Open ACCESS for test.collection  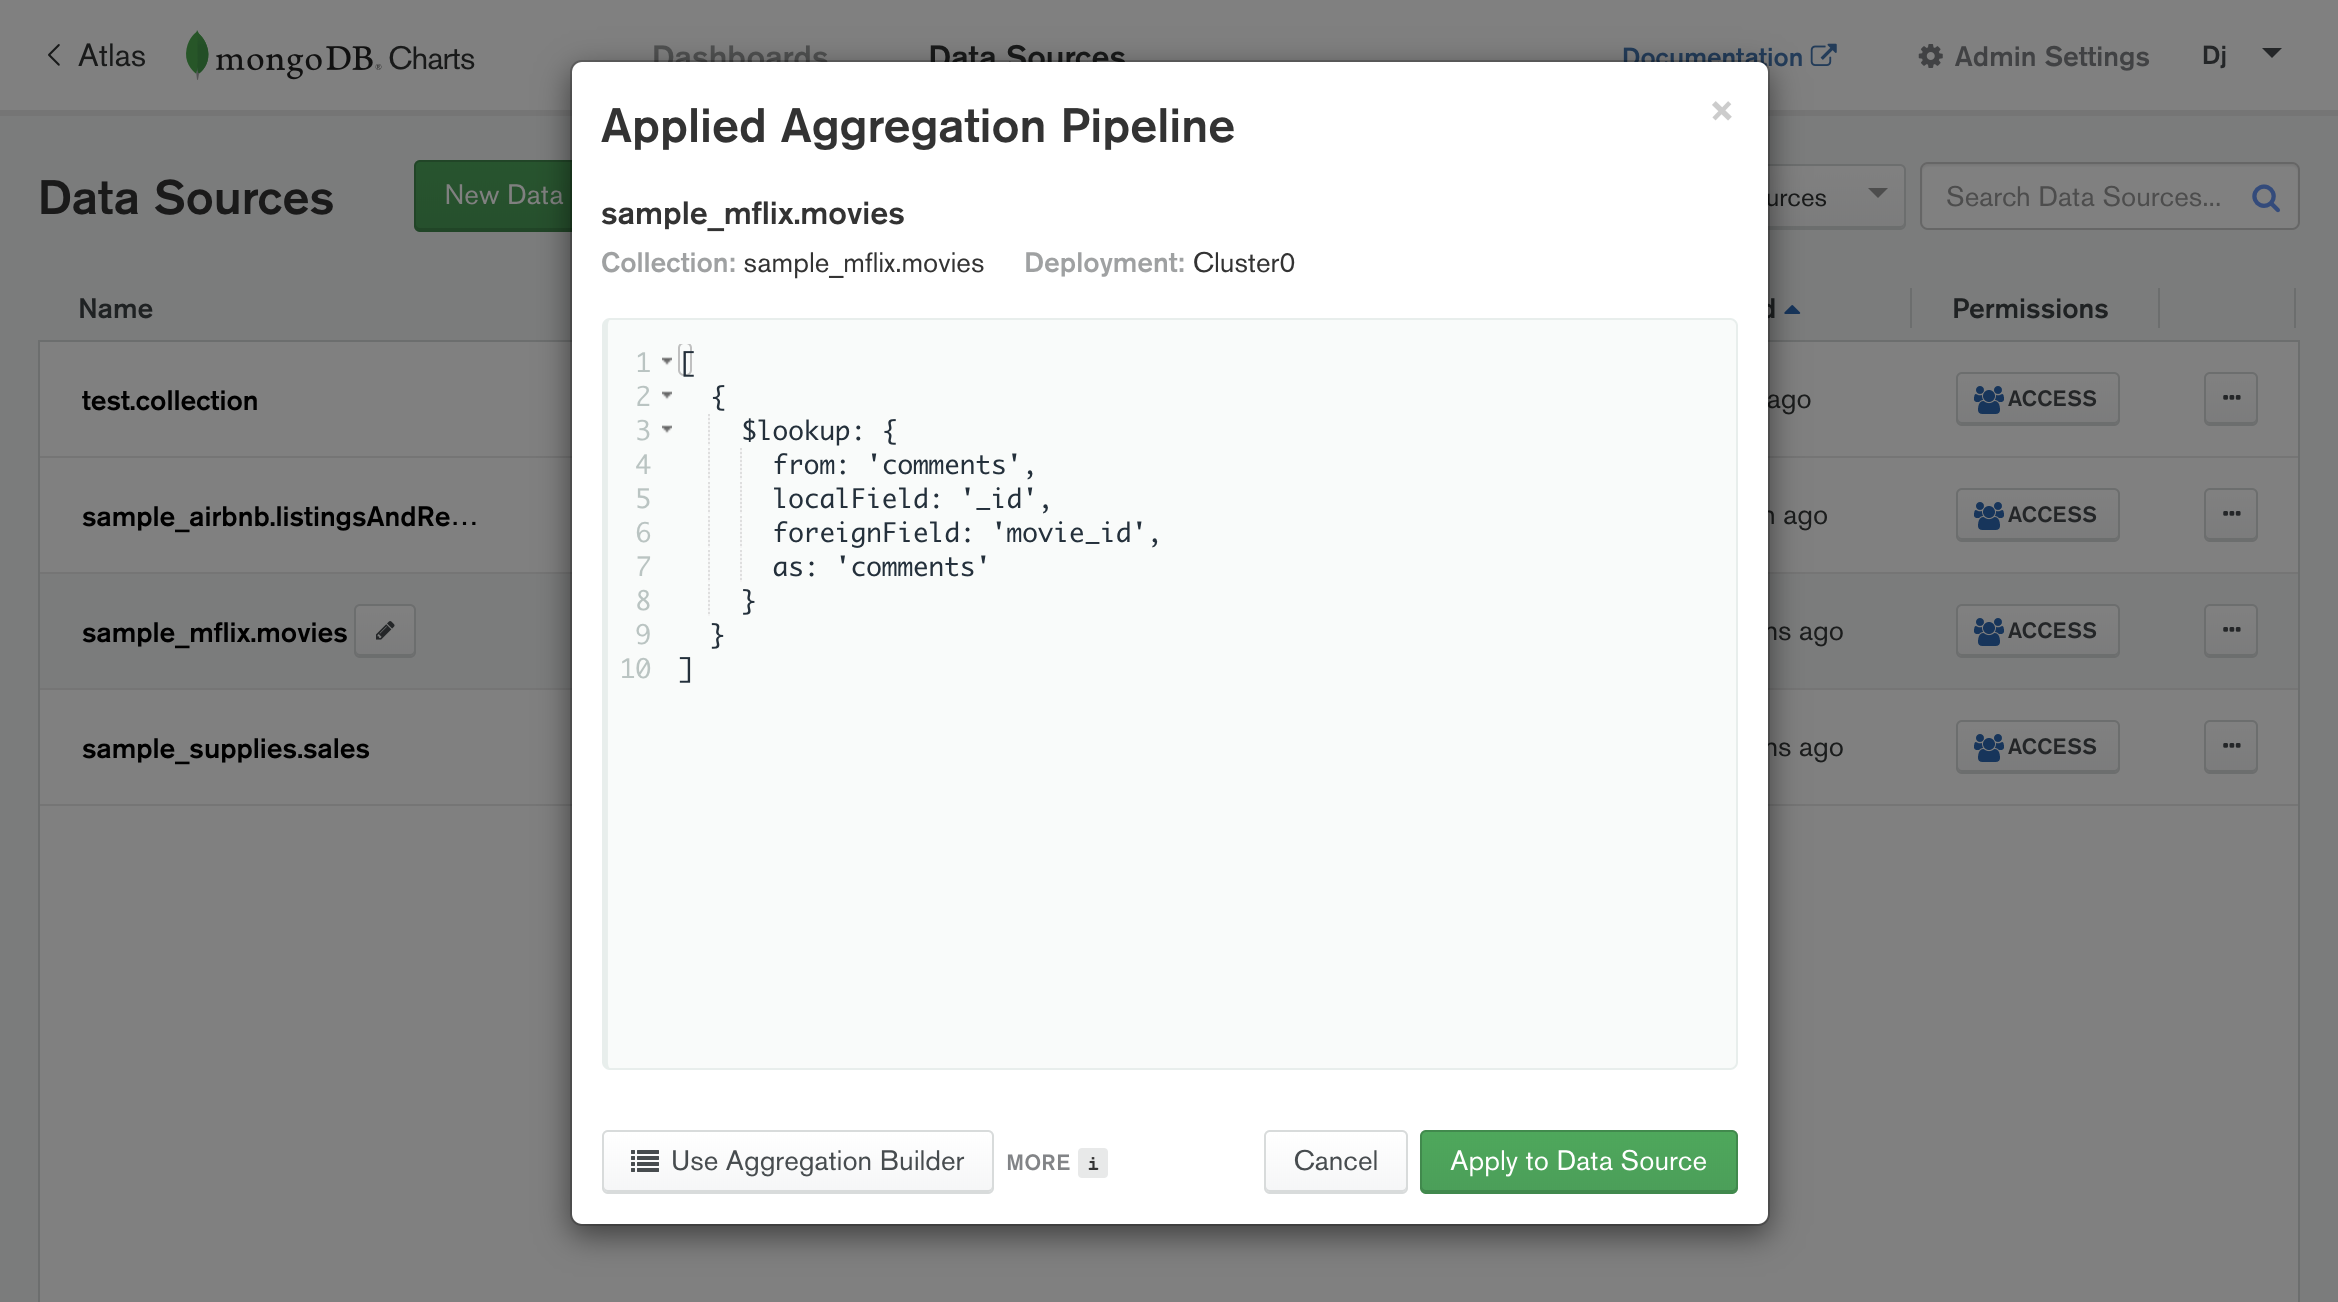pos(2037,399)
